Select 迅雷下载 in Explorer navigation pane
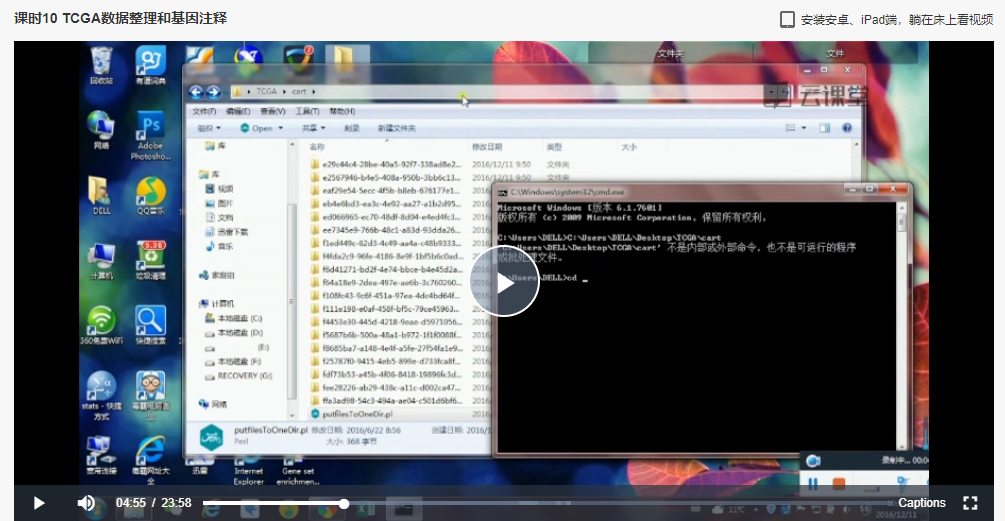This screenshot has width=1005, height=521. [x=227, y=232]
